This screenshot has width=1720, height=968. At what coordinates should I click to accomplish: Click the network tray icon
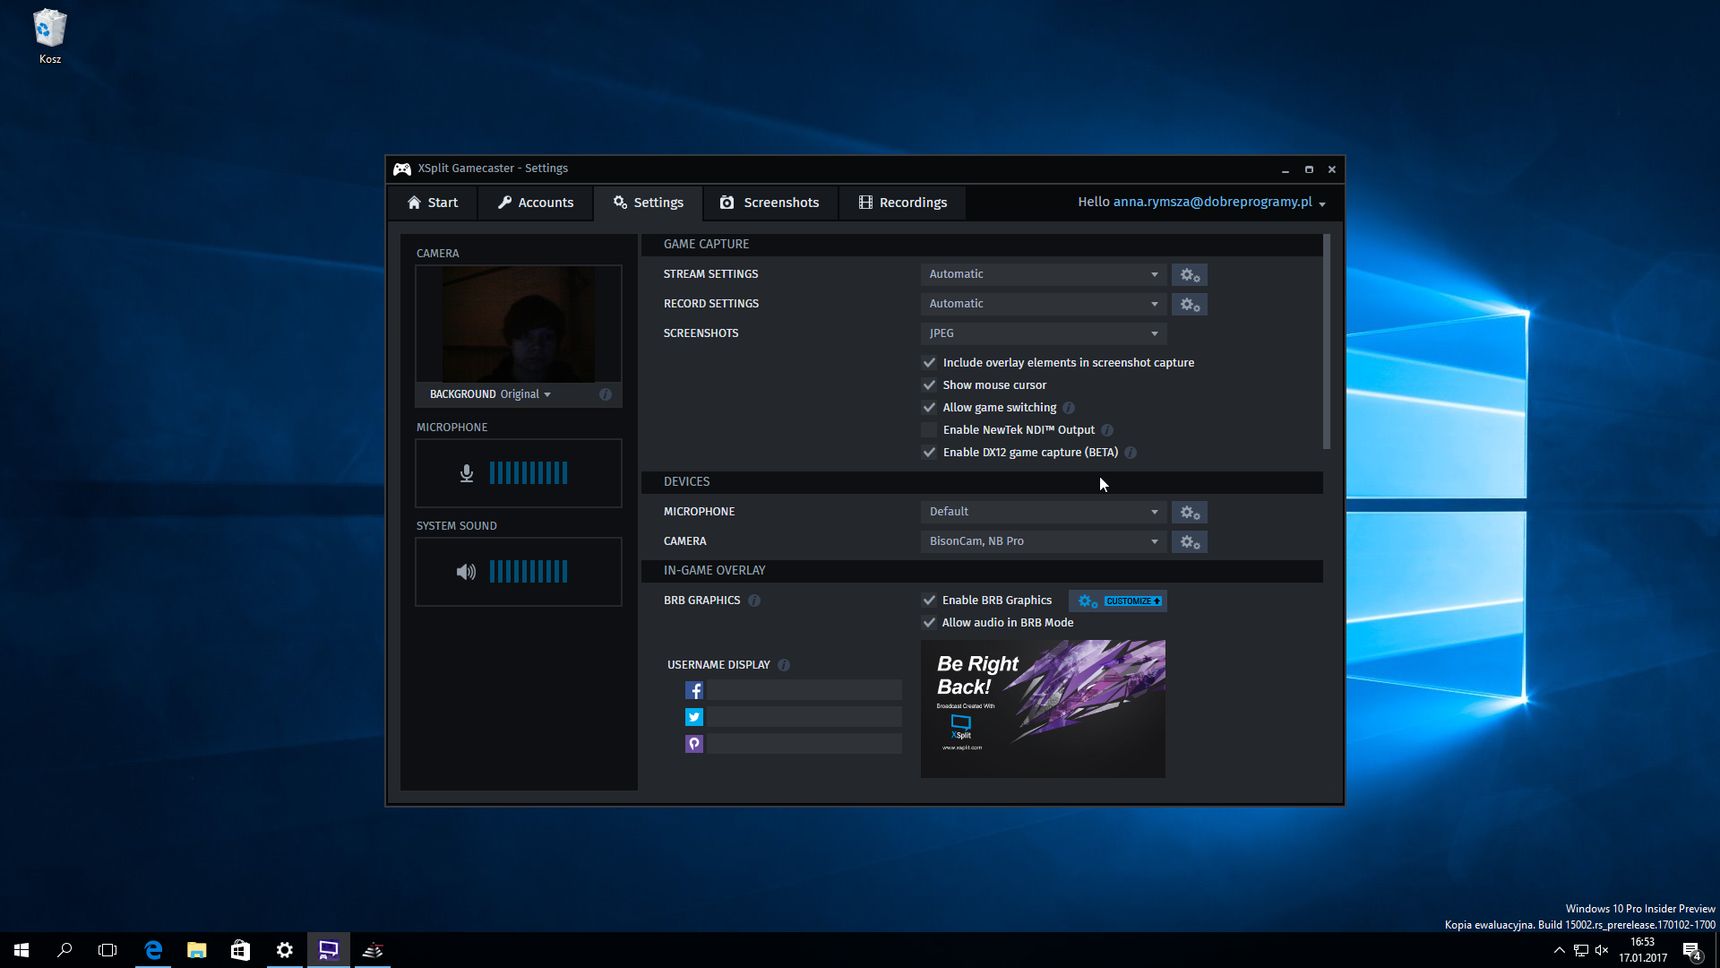pyautogui.click(x=1580, y=950)
